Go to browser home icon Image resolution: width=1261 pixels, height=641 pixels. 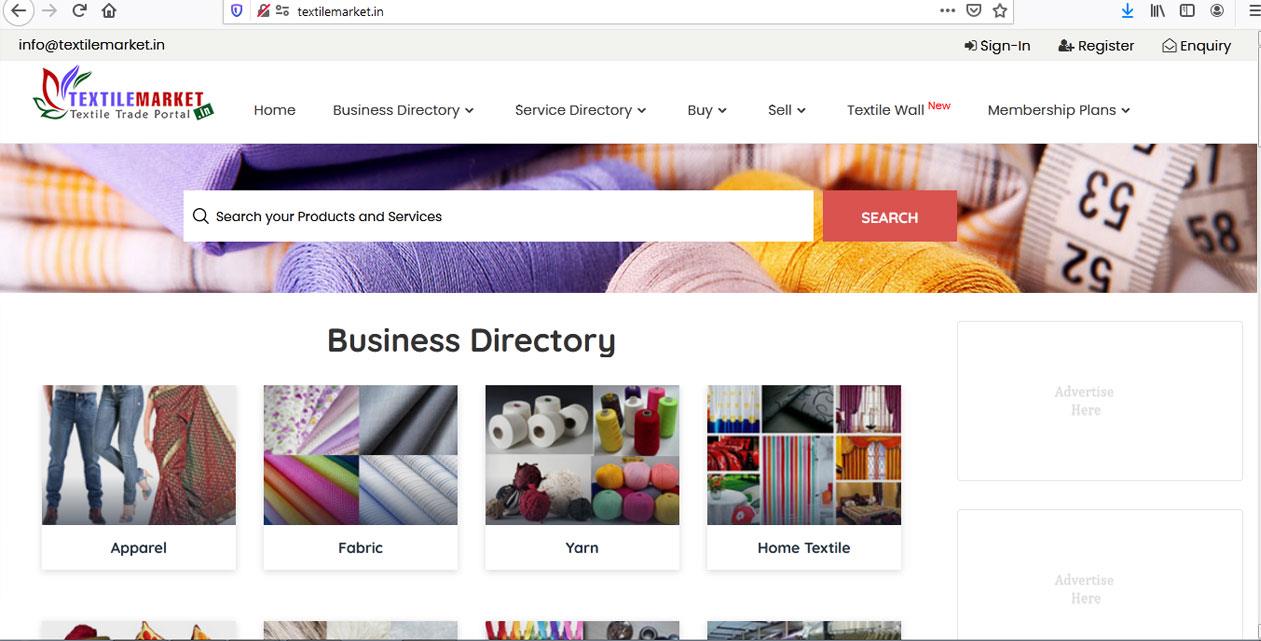point(109,11)
